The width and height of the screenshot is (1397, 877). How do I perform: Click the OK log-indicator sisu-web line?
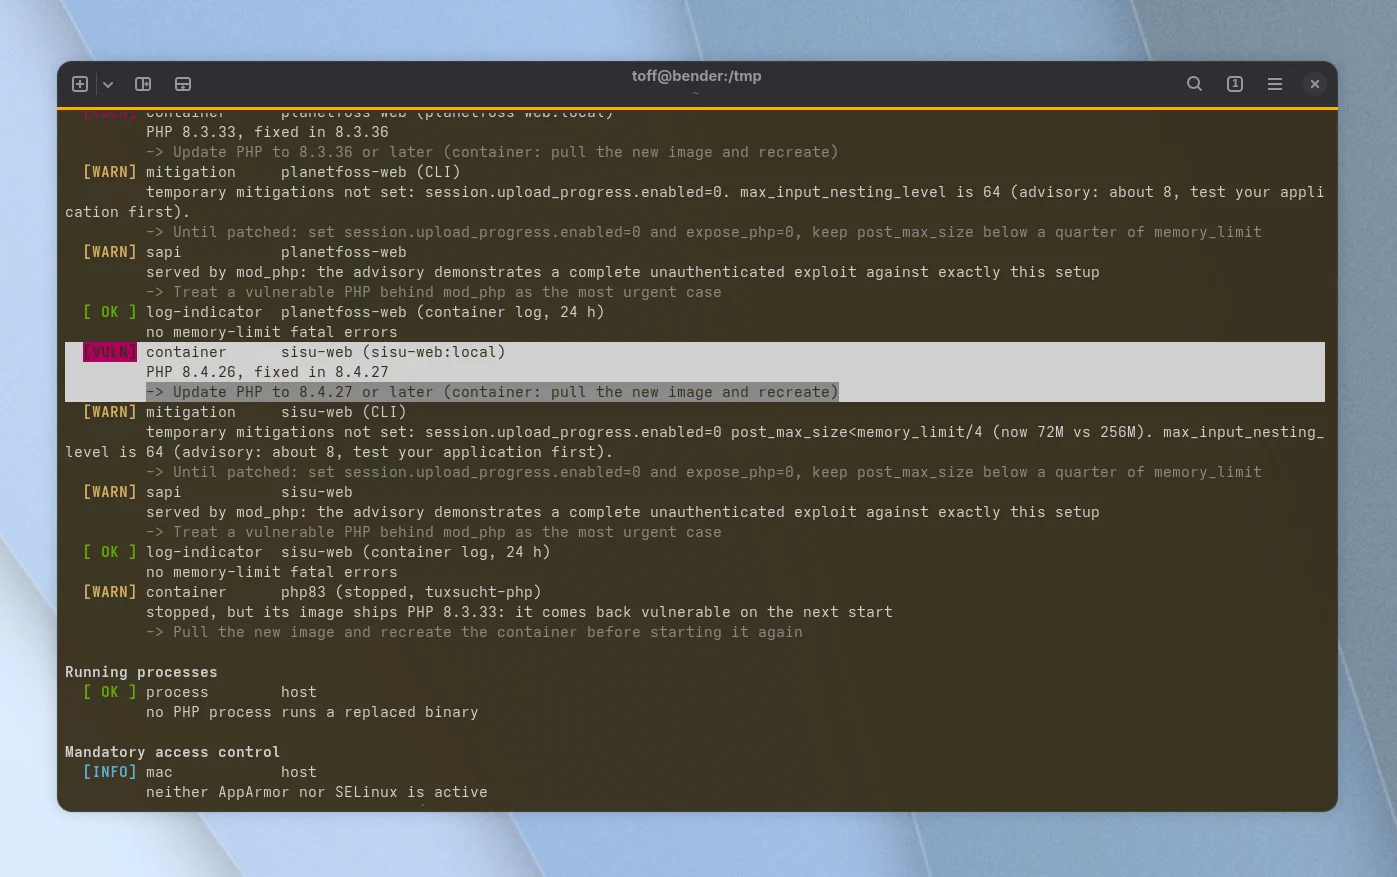(x=317, y=552)
